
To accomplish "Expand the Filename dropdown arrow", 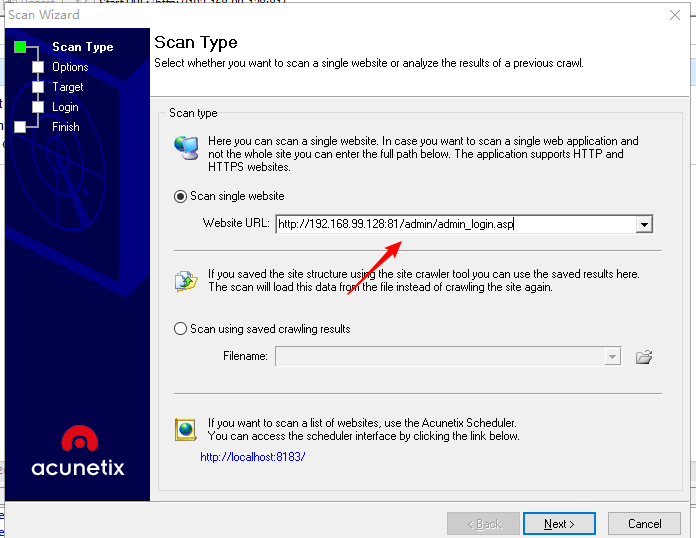I will coord(612,356).
